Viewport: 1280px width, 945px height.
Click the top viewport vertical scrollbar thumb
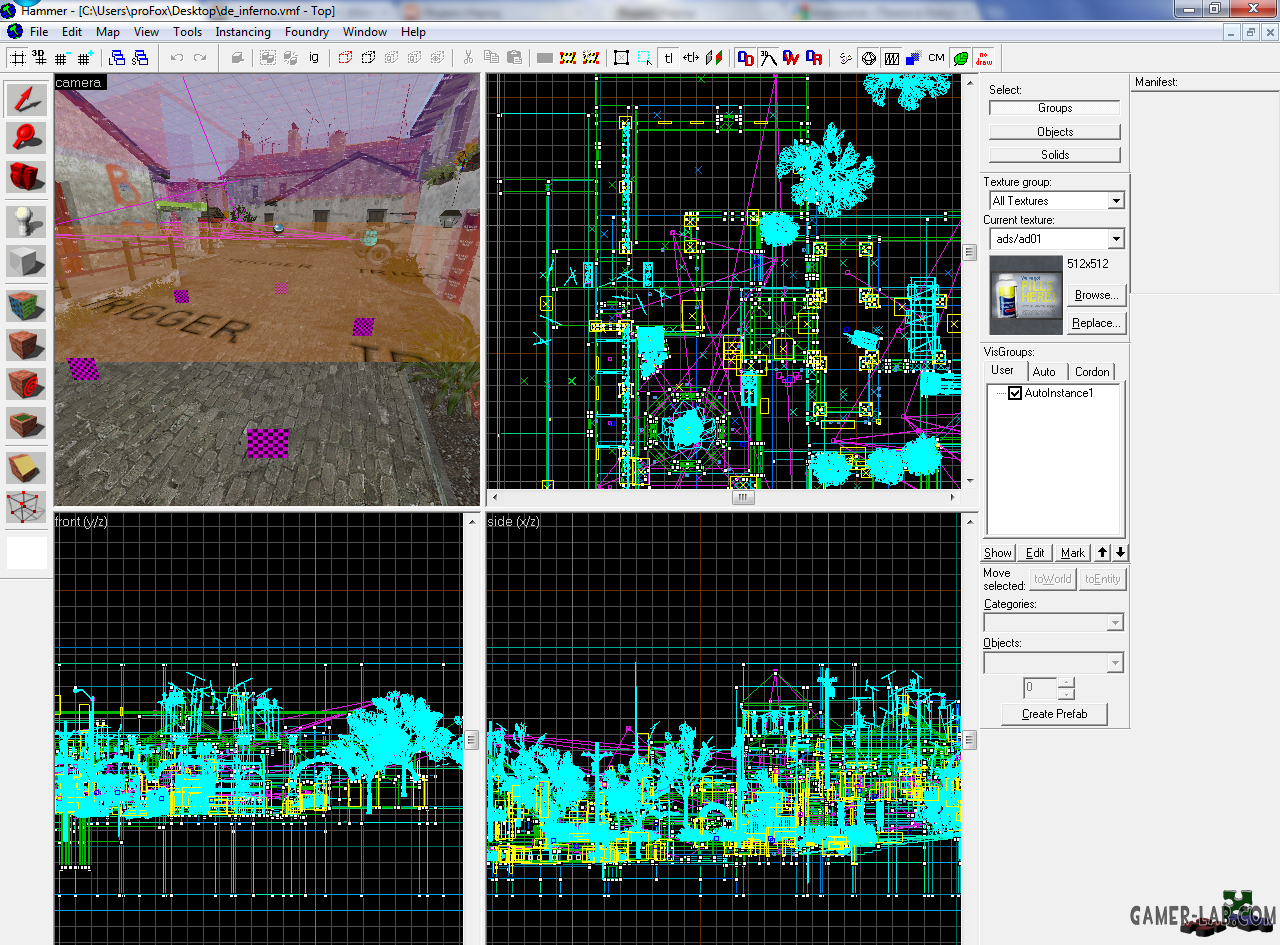pos(969,253)
